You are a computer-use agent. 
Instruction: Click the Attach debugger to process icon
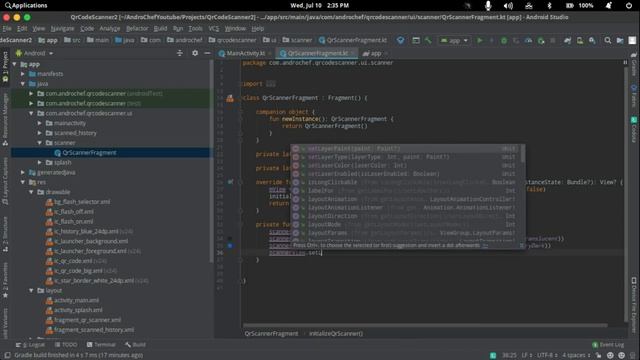(541, 40)
